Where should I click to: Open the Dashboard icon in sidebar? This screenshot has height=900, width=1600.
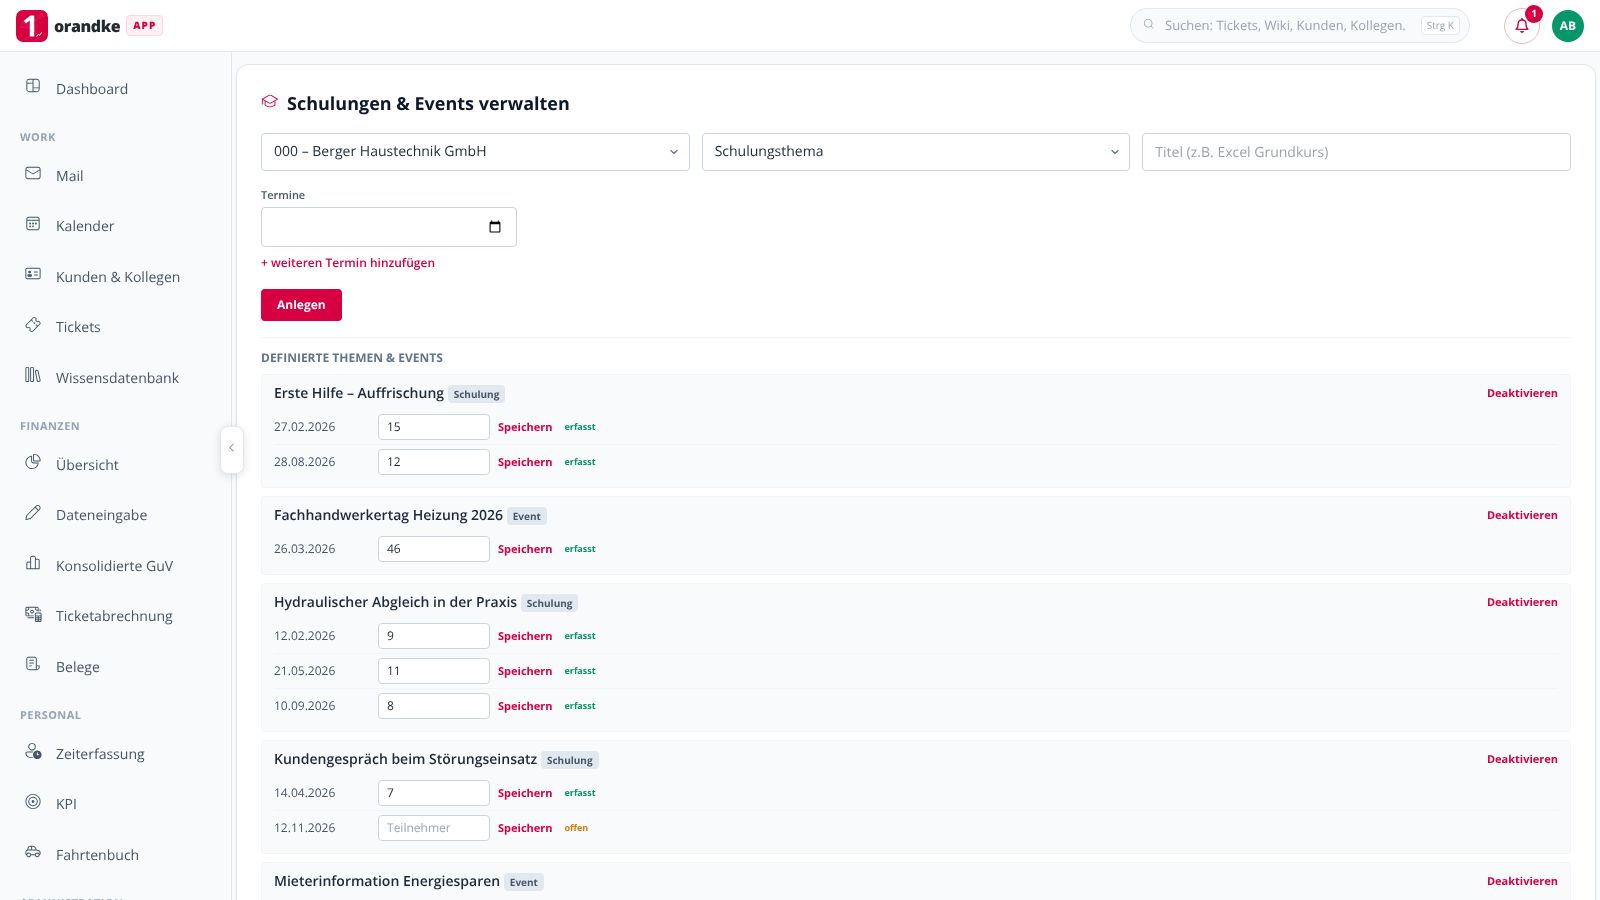[33, 86]
